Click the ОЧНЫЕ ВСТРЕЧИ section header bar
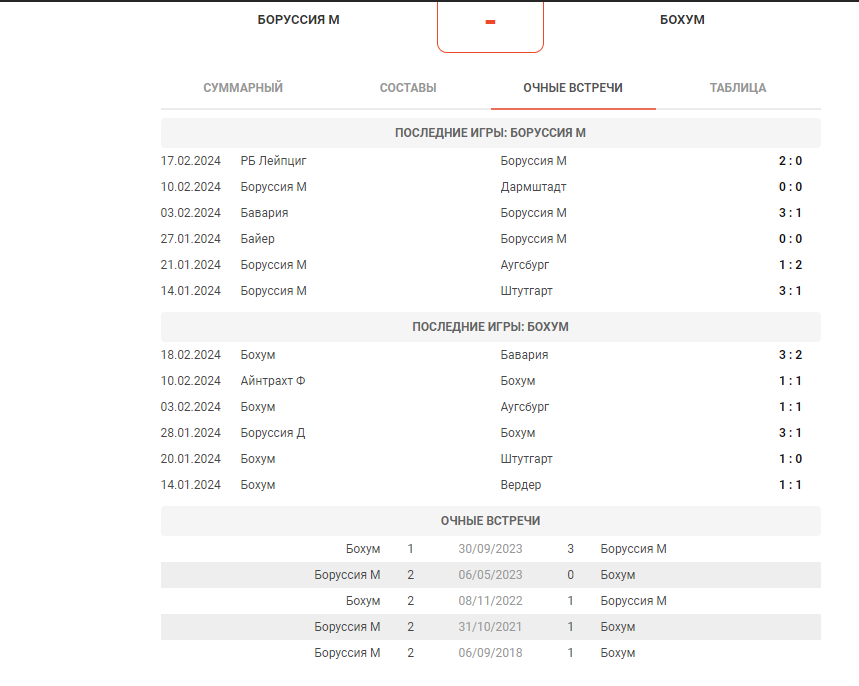Screen dimensions: 859x686 coord(490,521)
